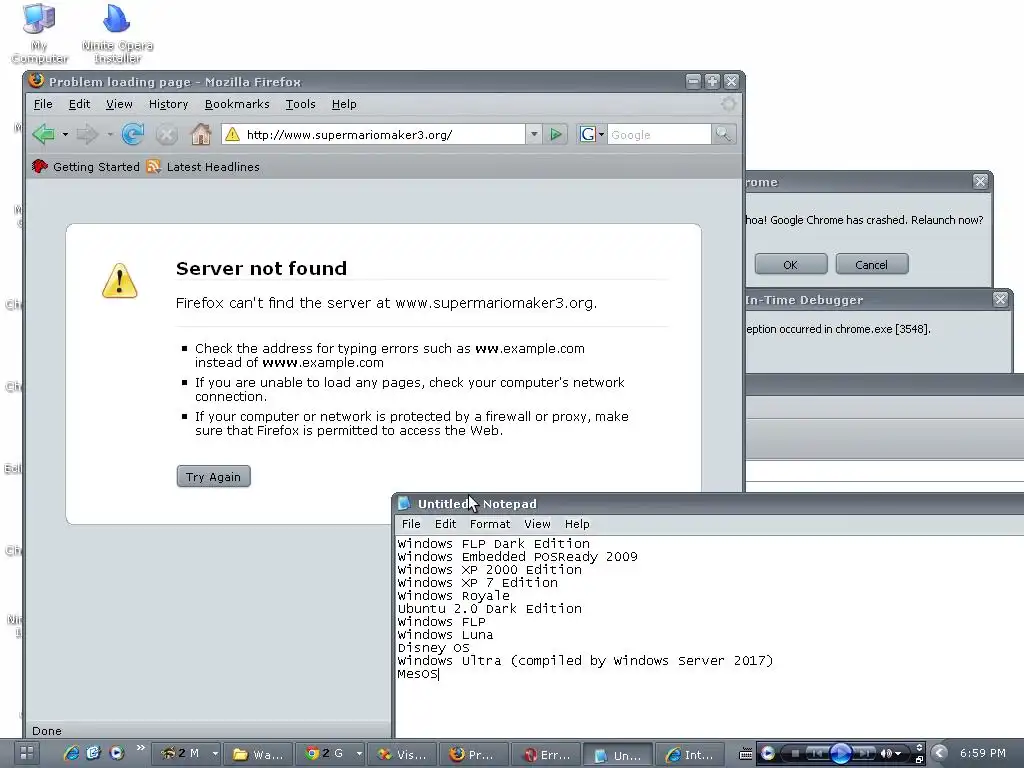The height and width of the screenshot is (768, 1024).
Task: Open Notepad View menu
Action: click(x=537, y=524)
